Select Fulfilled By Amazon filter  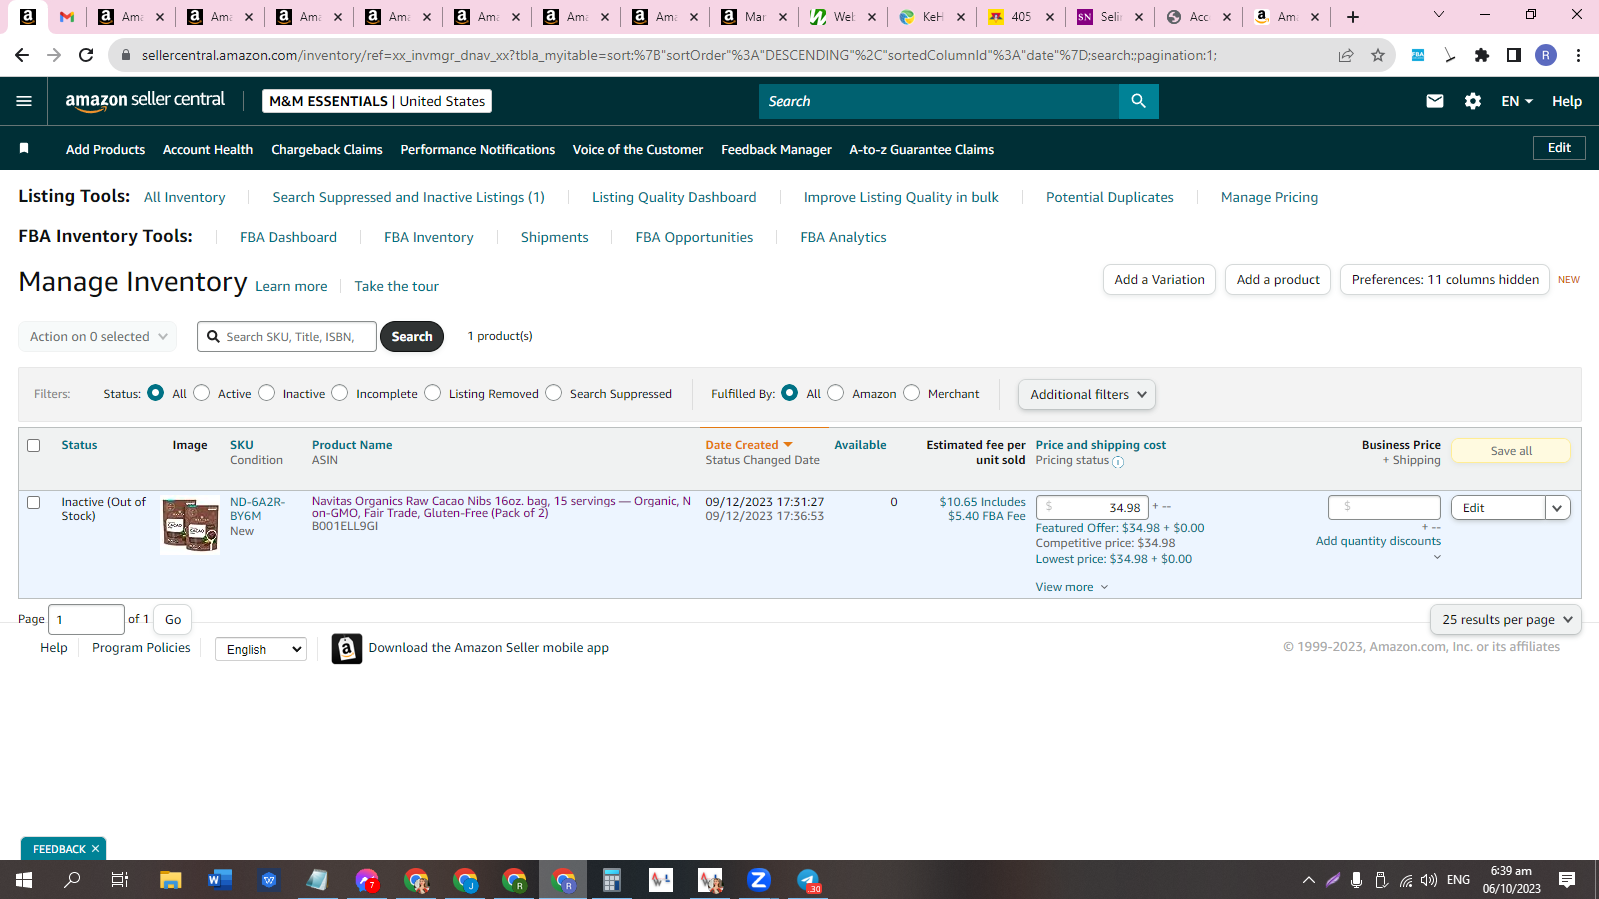click(836, 393)
